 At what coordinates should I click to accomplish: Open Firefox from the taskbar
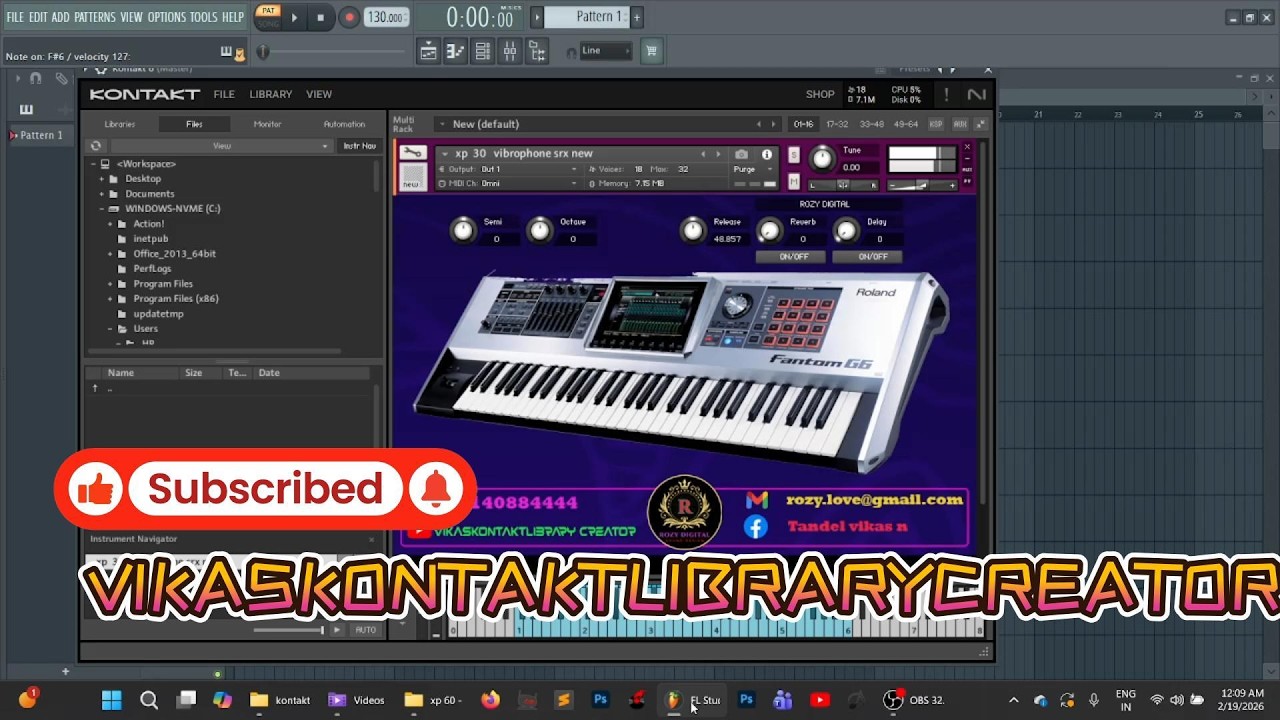click(490, 700)
